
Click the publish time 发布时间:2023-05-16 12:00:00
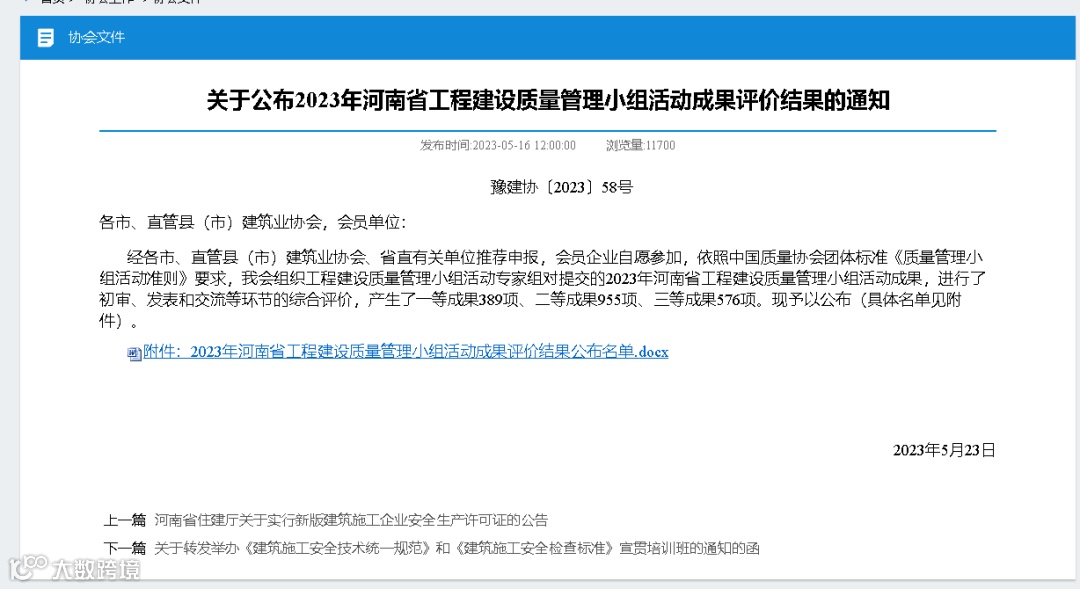[498, 145]
